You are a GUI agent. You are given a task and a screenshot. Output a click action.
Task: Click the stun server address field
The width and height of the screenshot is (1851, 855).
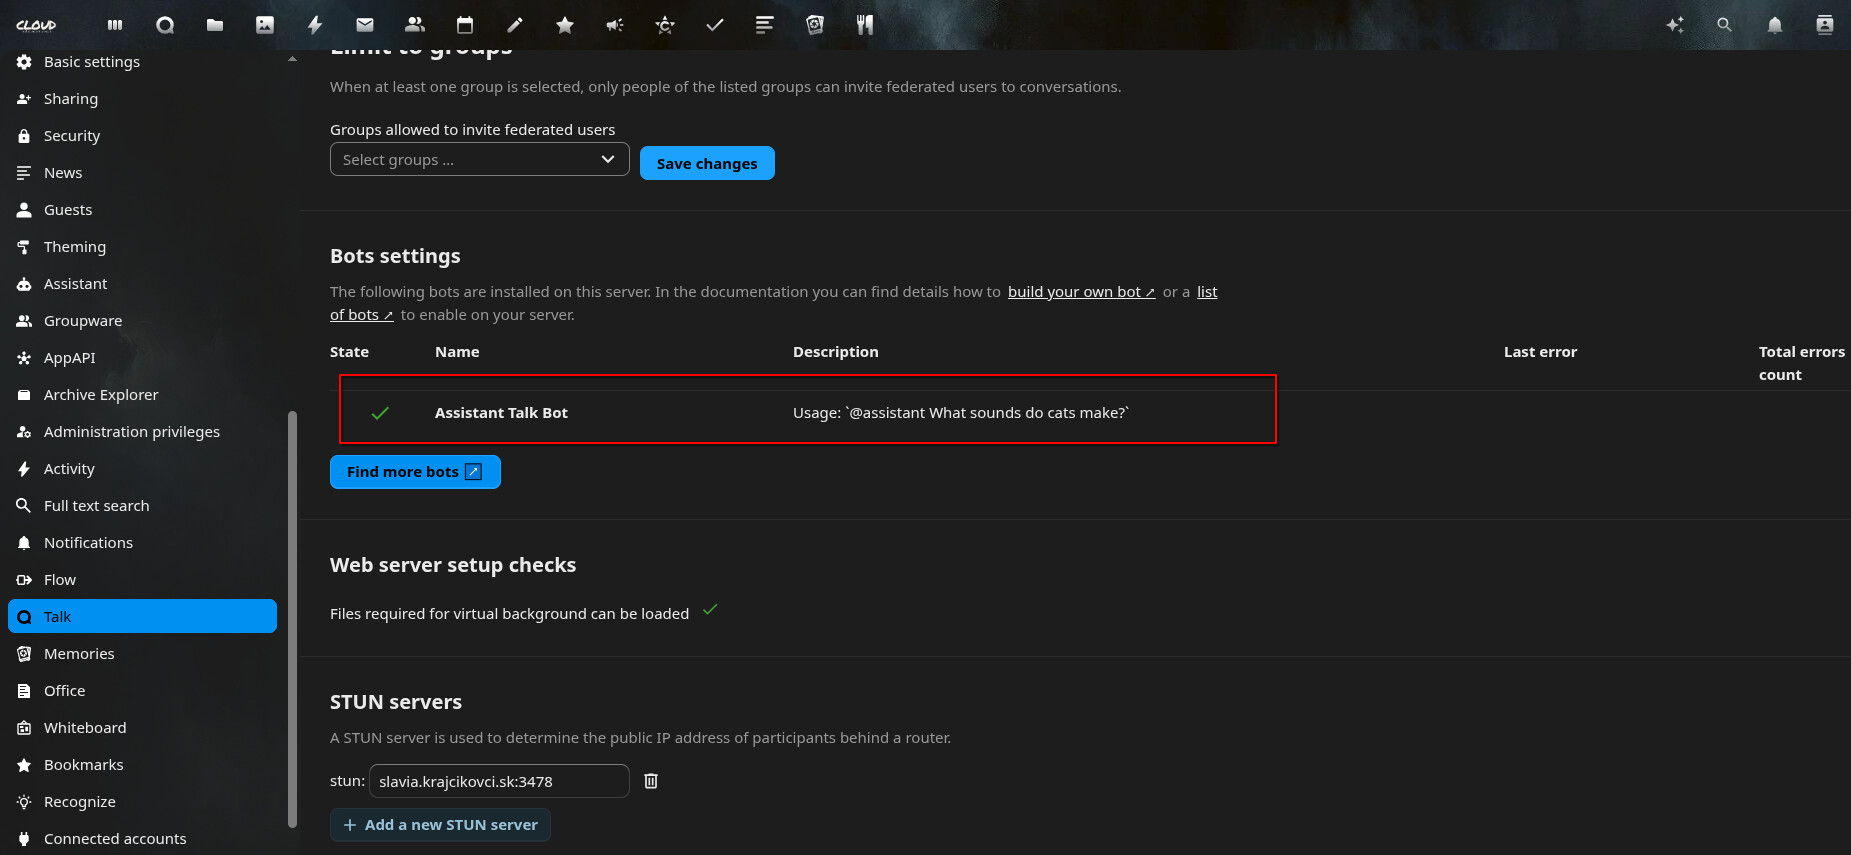coord(499,781)
